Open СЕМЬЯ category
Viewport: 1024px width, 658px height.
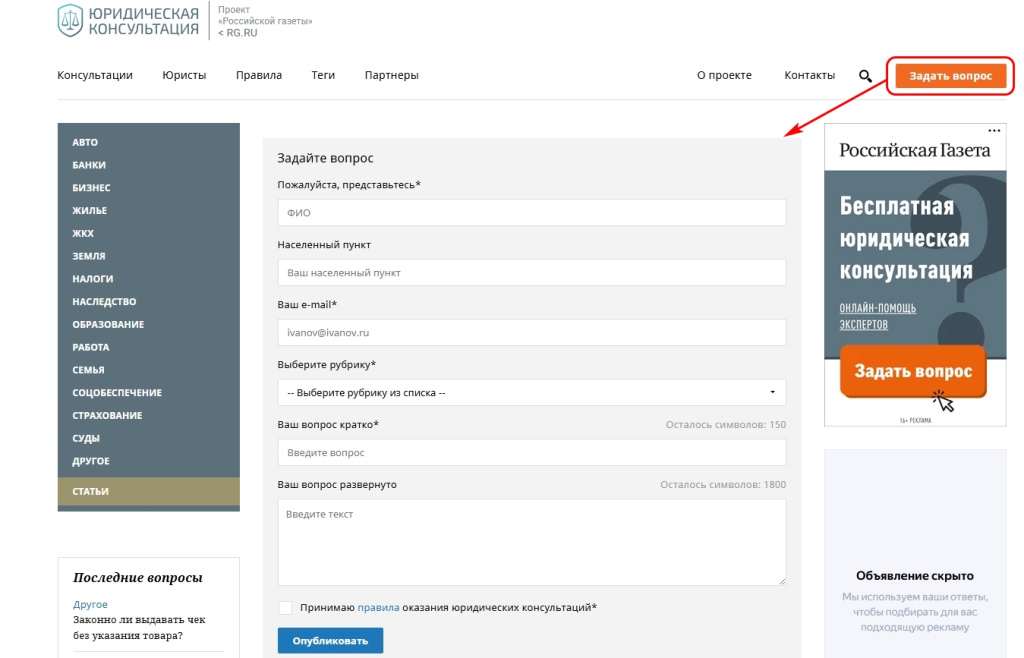(x=88, y=369)
